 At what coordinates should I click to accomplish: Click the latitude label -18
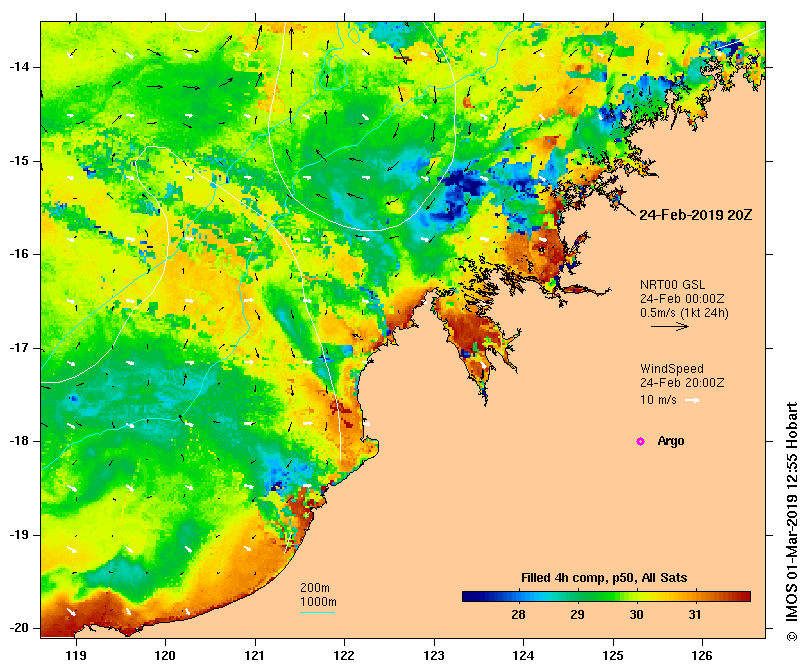click(x=19, y=441)
